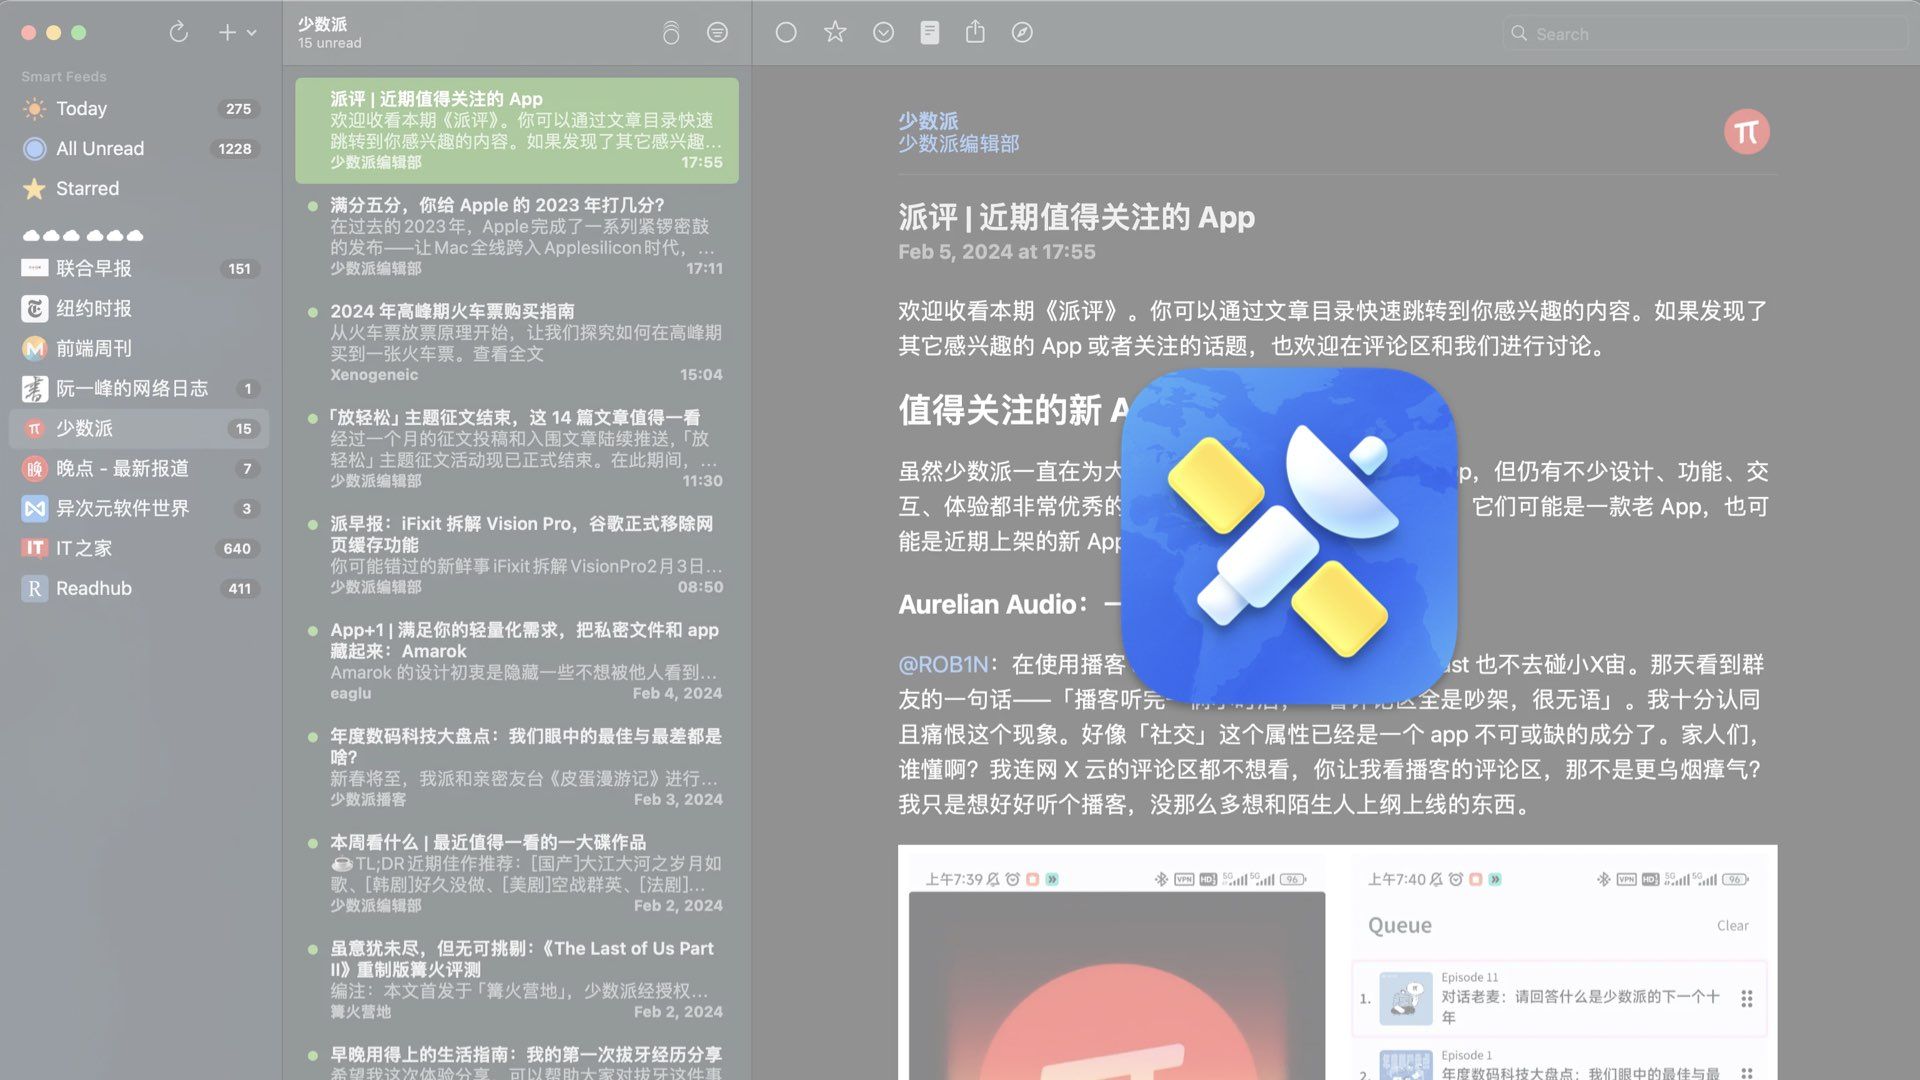Viewport: 1920px width, 1080px height.
Task: Mark all 少数派 articles as read
Action: click(671, 33)
